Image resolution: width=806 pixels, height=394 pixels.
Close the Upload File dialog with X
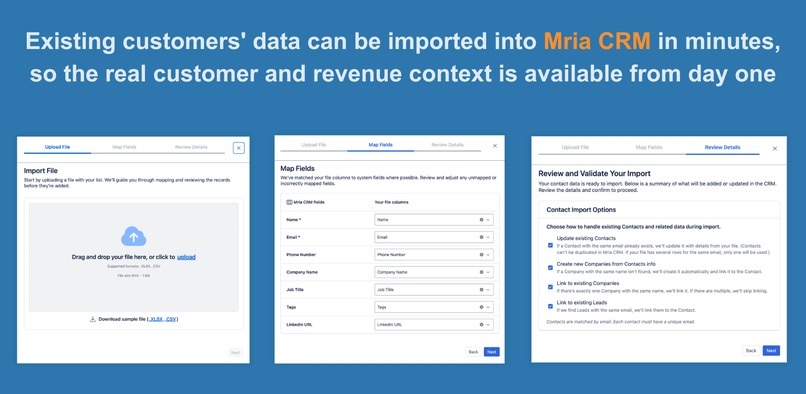[x=239, y=148]
